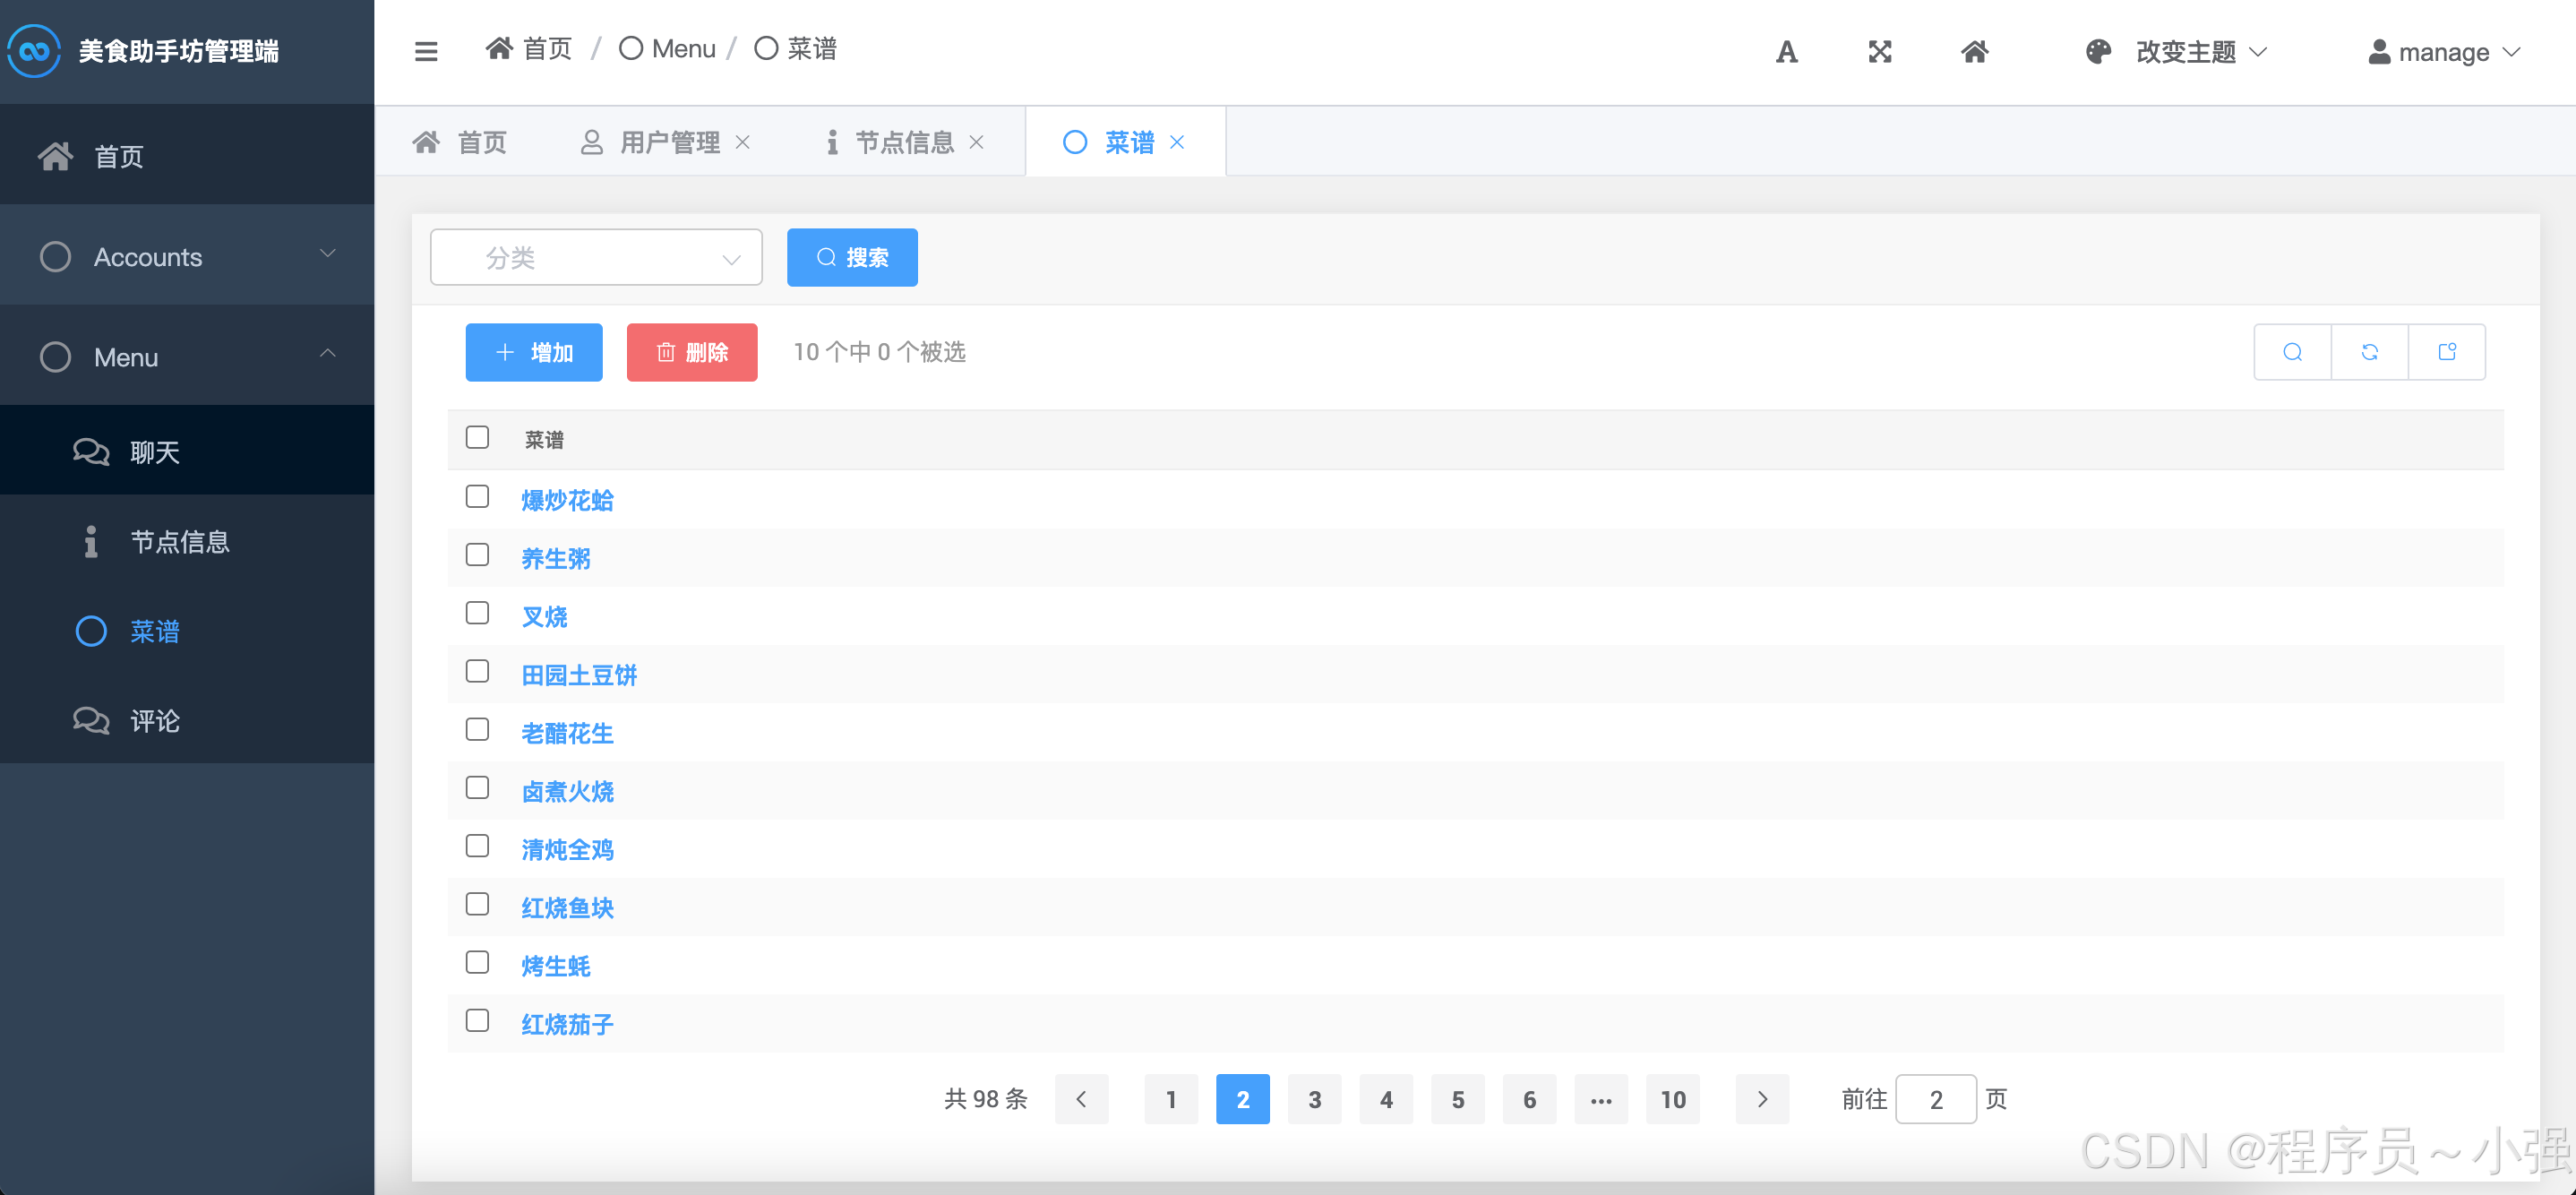Viewport: 2576px width, 1195px height.
Task: Open the 分类 category dropdown
Action: 596,258
